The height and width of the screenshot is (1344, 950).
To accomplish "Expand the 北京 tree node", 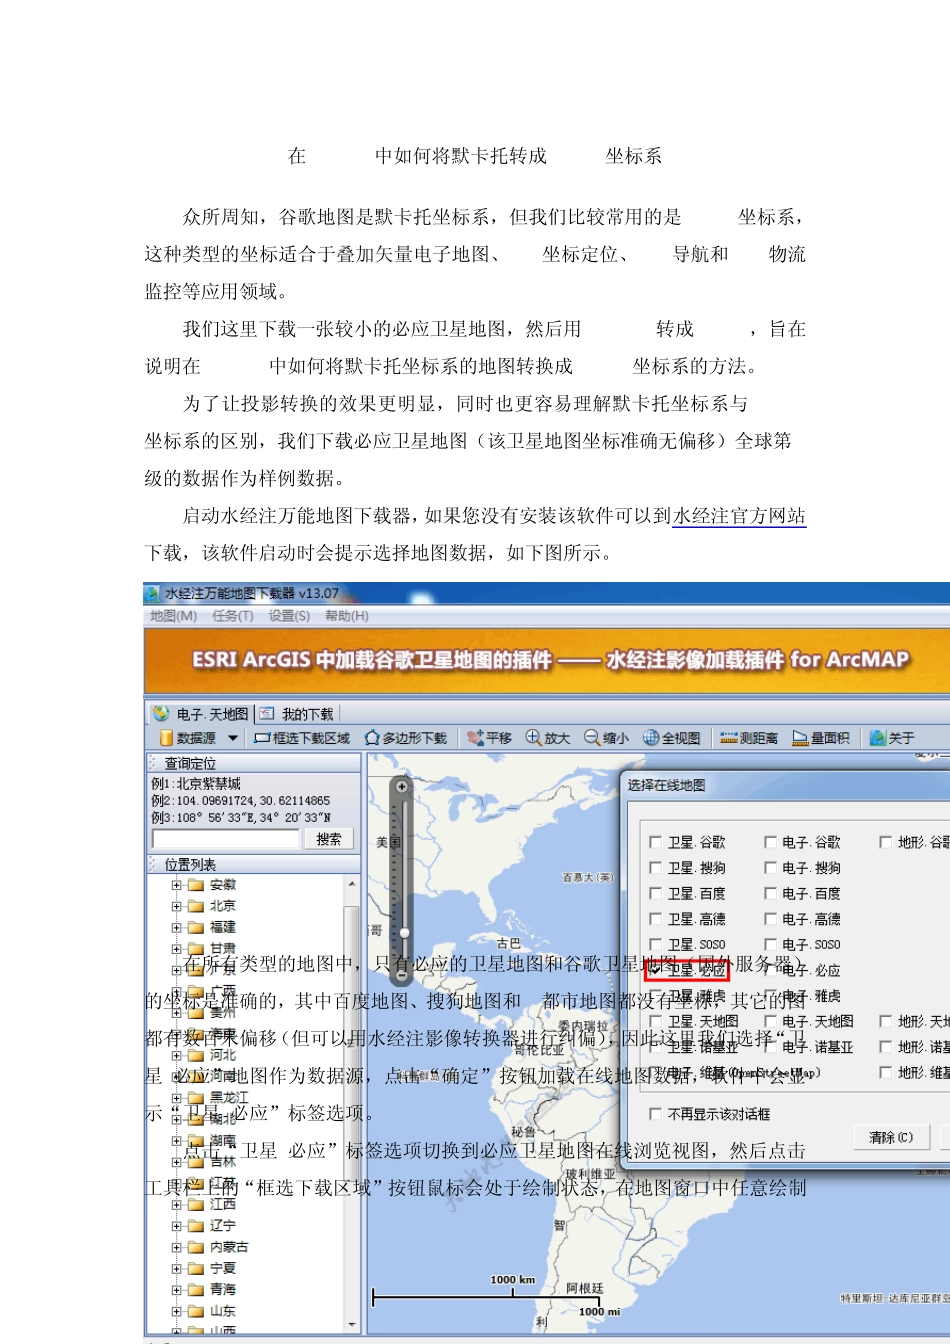I will 177,906.
